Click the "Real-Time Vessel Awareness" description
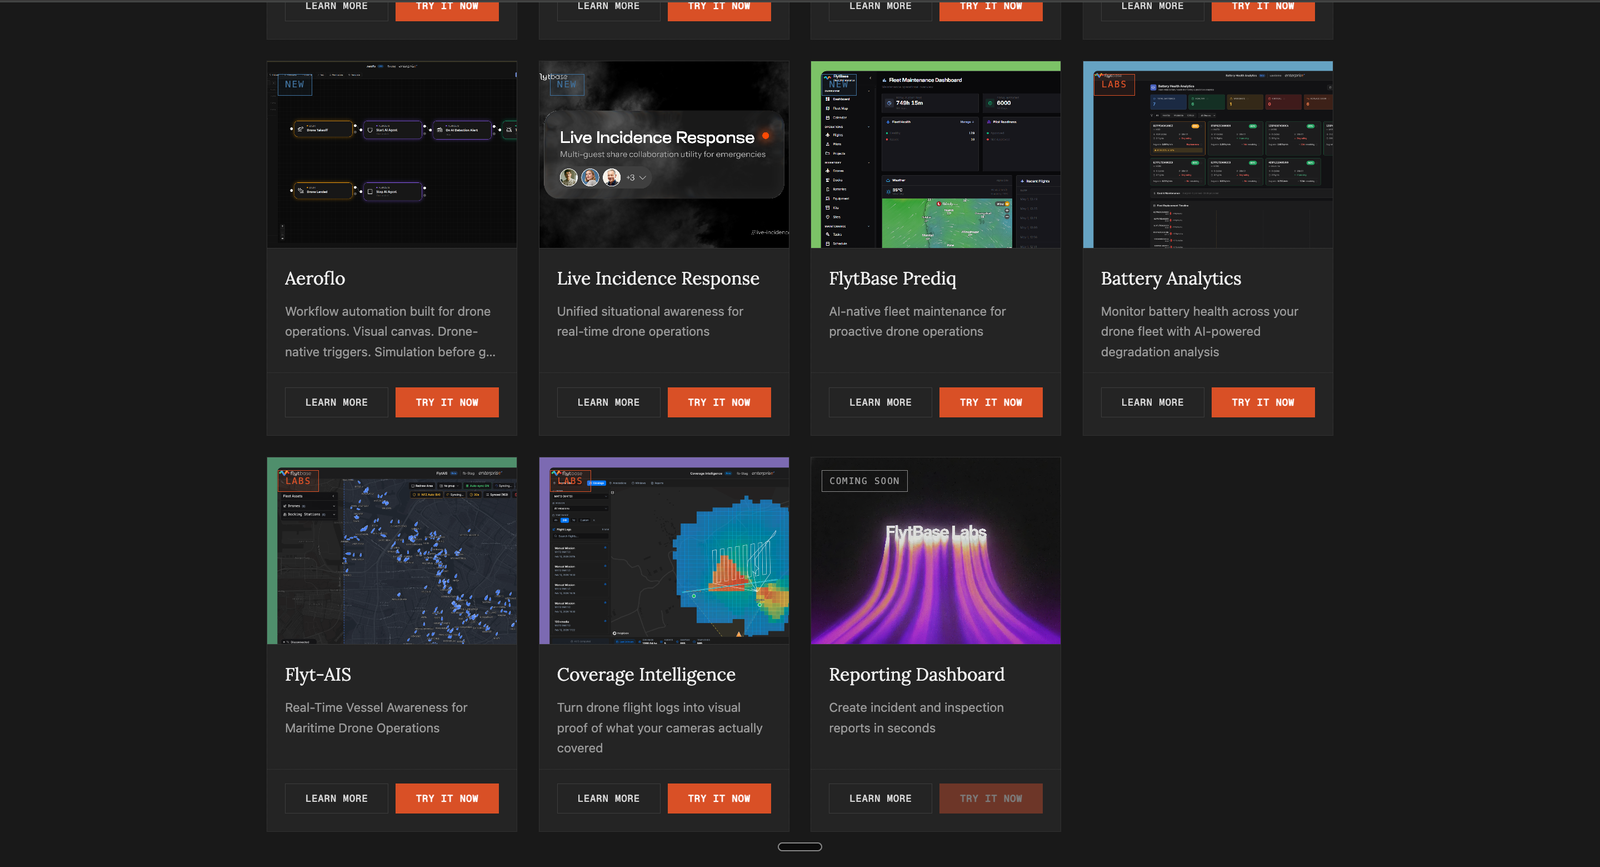The image size is (1600, 867). (376, 718)
